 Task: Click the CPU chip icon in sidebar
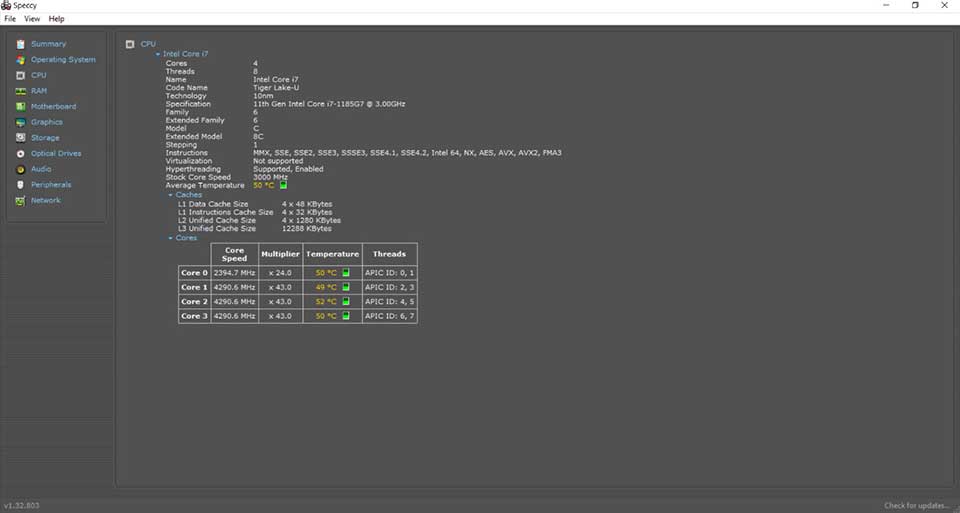[20, 75]
